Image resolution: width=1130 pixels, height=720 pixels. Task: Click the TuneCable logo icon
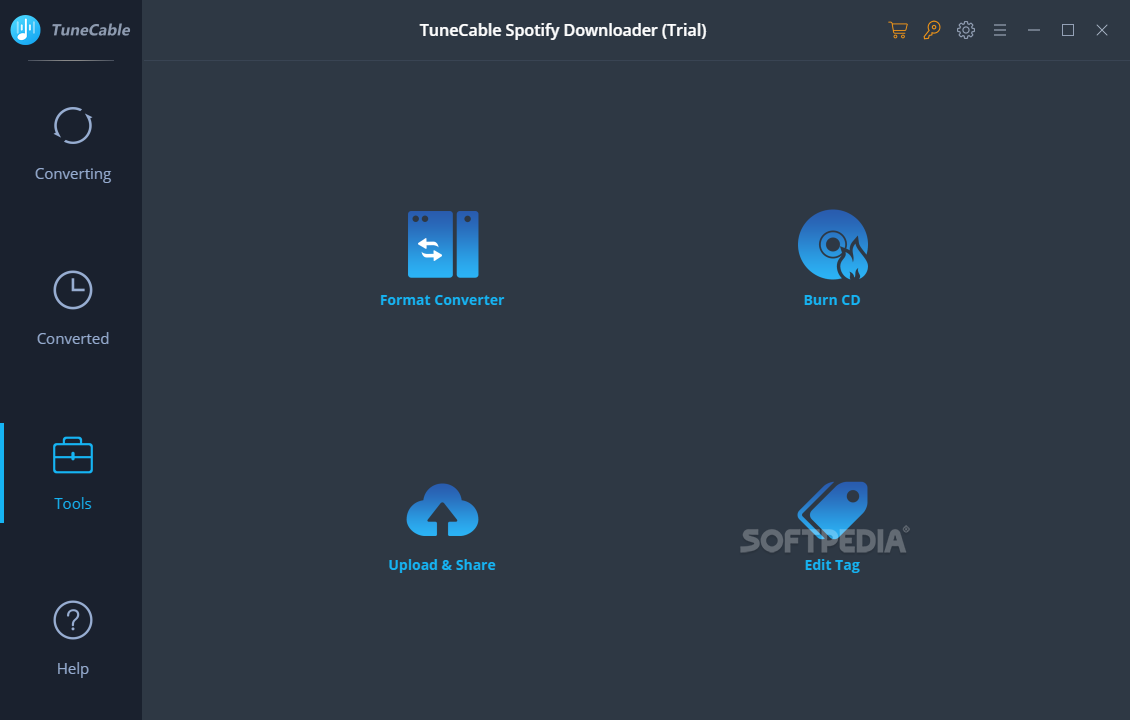click(x=25, y=30)
